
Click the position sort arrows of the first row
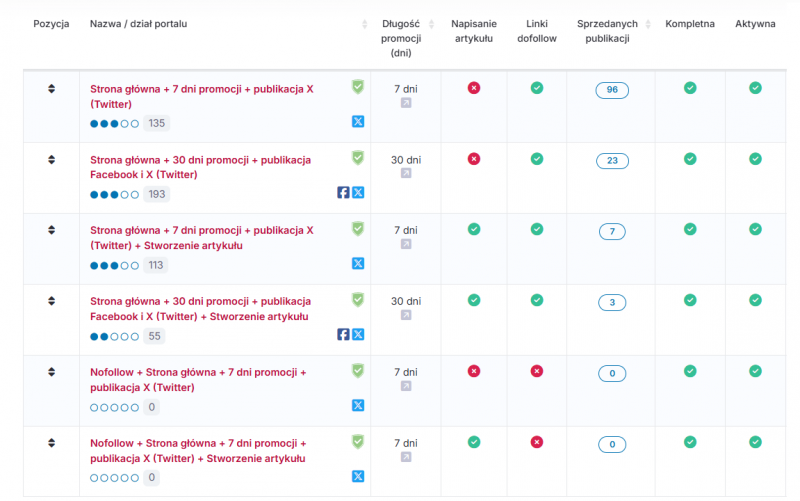51,89
